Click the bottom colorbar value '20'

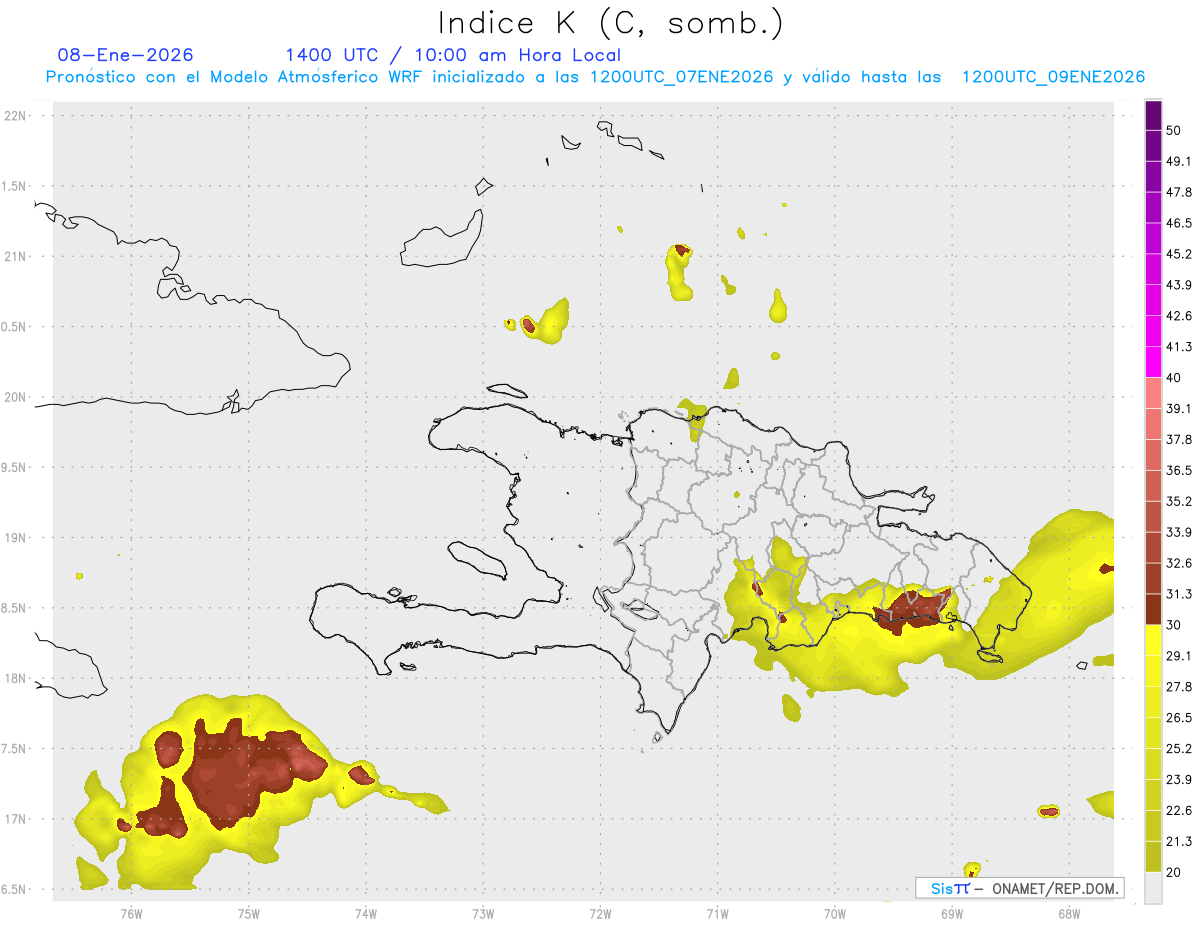tap(1174, 872)
